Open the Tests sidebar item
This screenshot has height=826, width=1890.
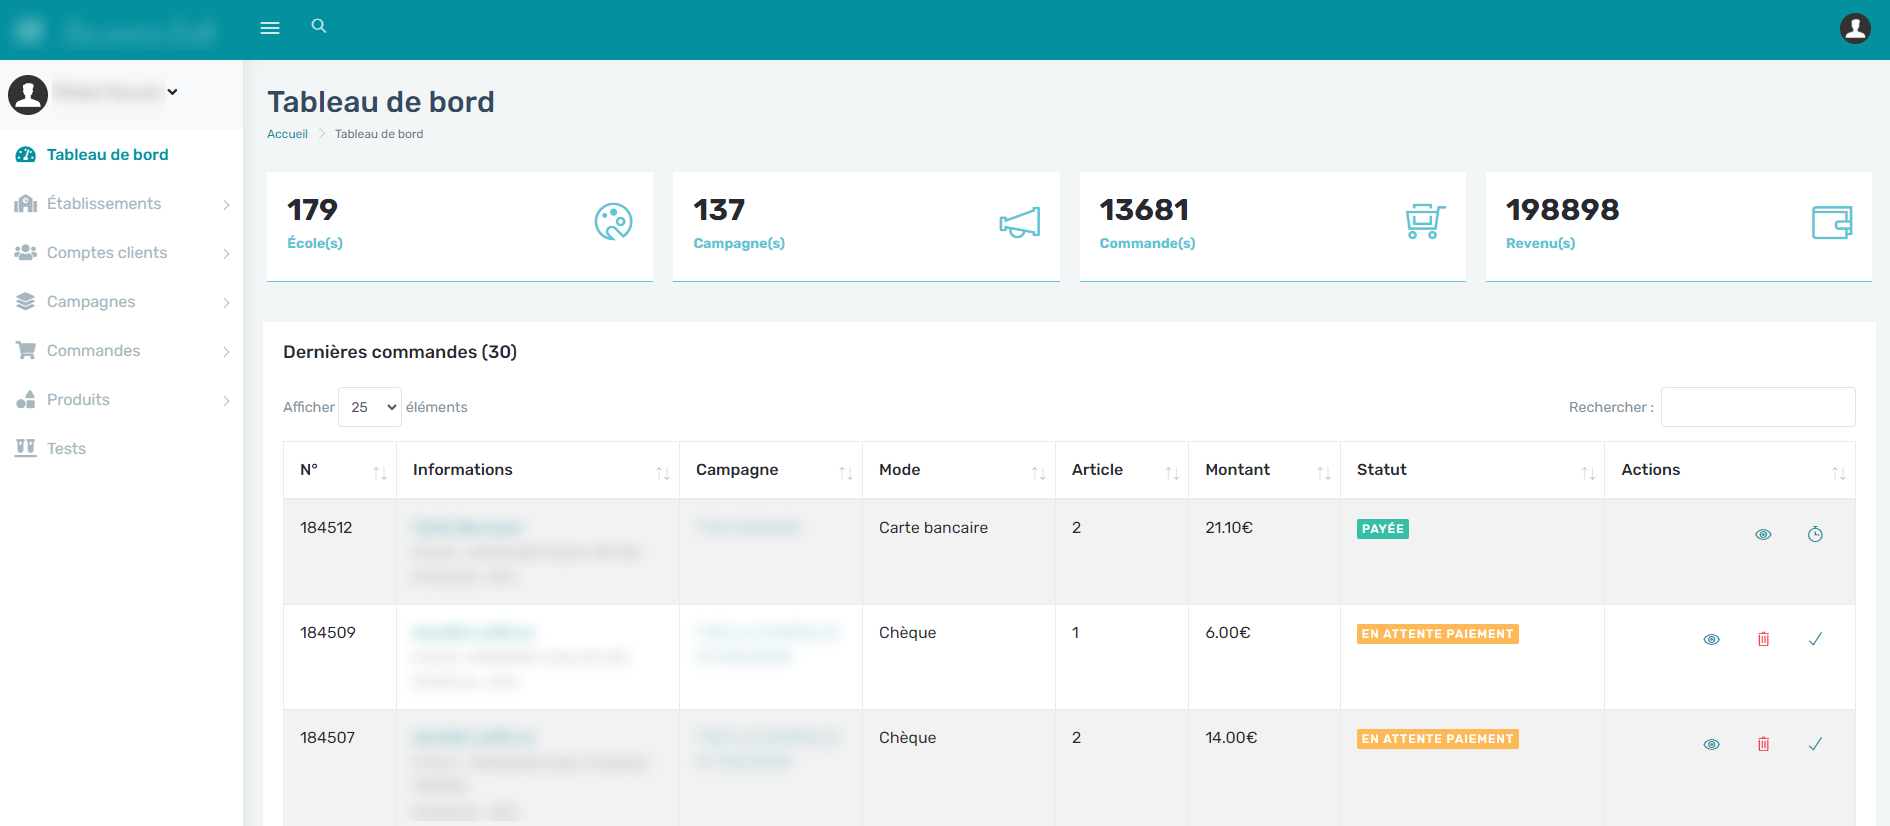[x=66, y=449]
